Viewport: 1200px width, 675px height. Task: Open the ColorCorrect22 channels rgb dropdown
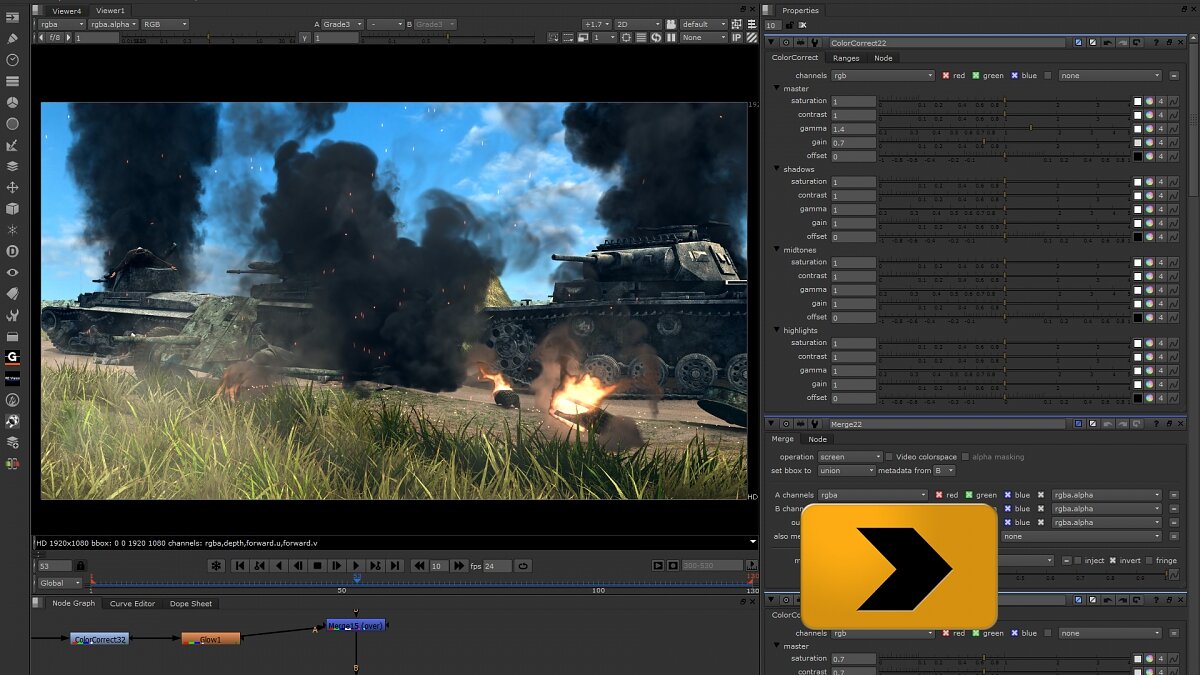(882, 75)
